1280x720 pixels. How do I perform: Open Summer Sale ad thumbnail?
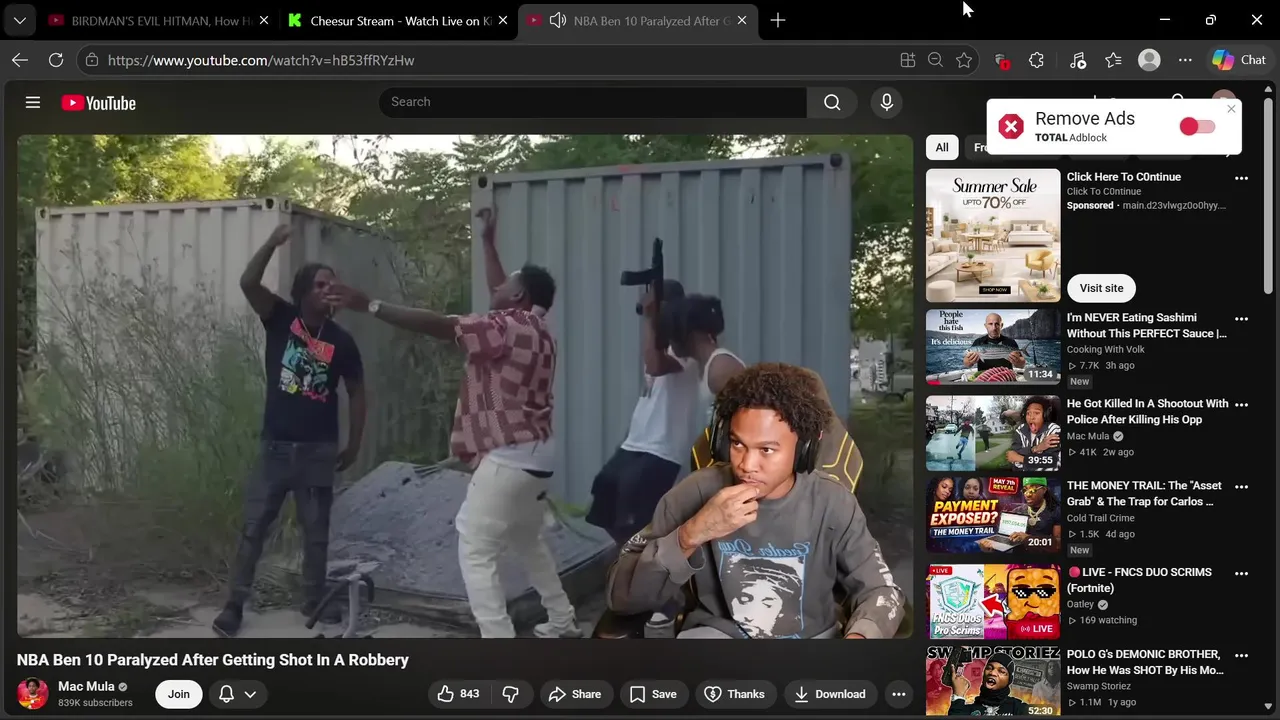click(x=993, y=235)
